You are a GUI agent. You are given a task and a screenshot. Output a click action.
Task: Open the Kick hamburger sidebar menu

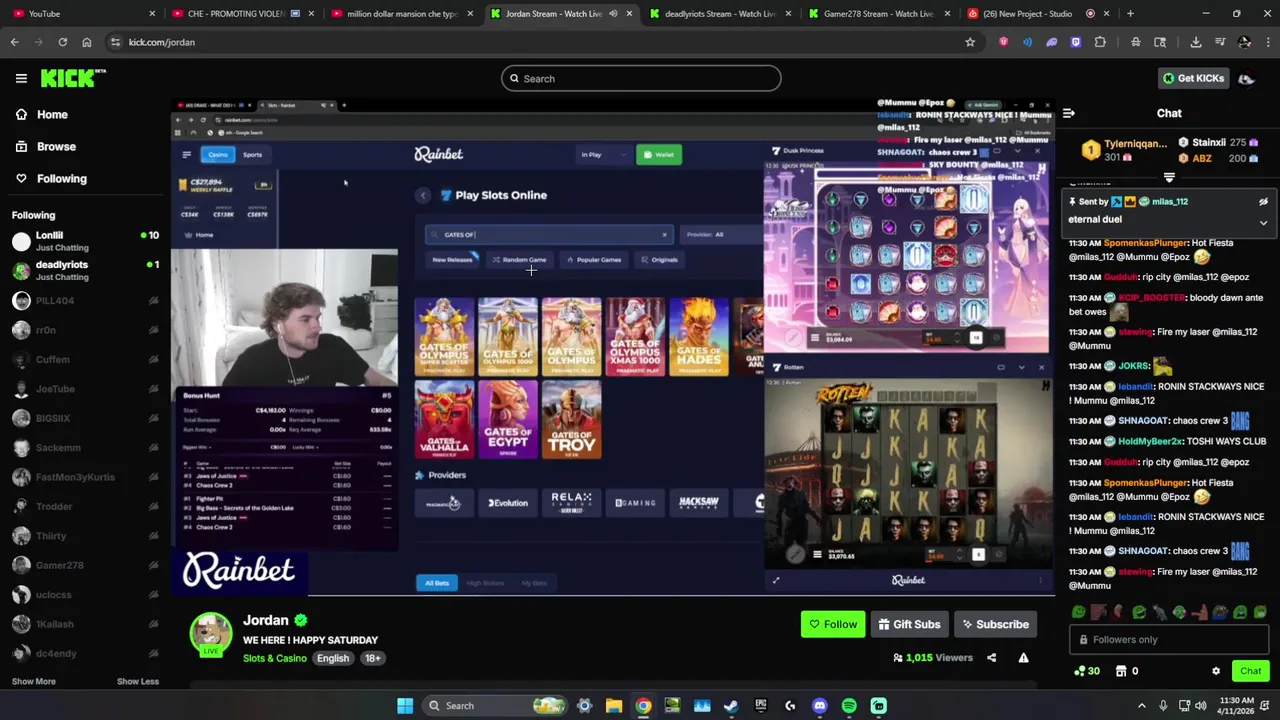pos(21,78)
